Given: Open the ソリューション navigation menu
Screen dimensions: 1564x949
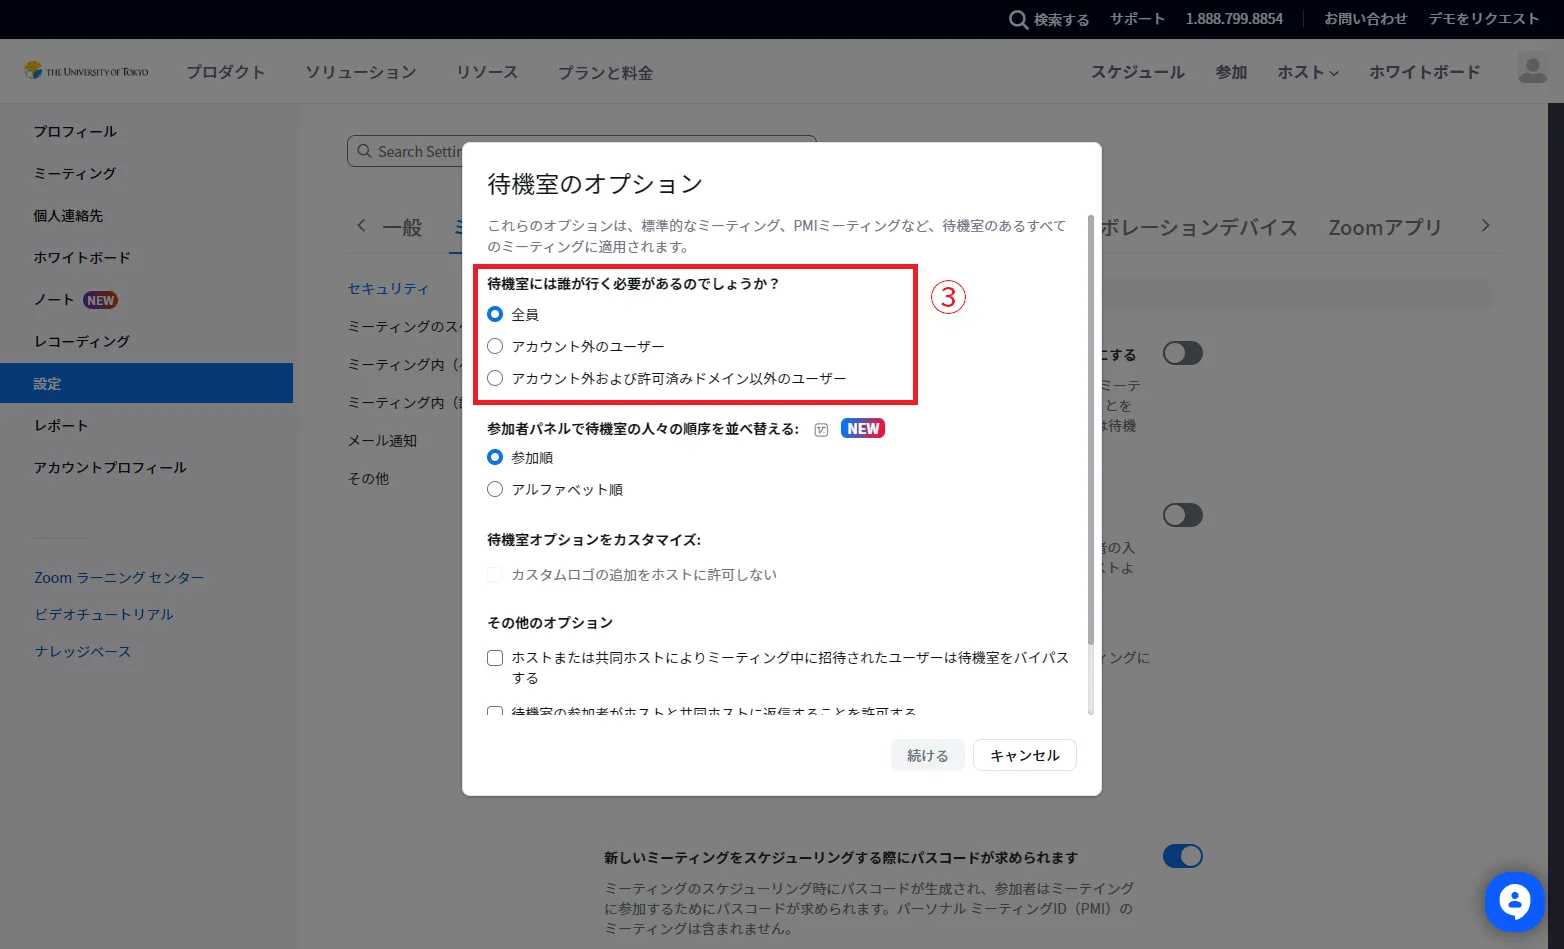Looking at the screenshot, I should coord(360,72).
